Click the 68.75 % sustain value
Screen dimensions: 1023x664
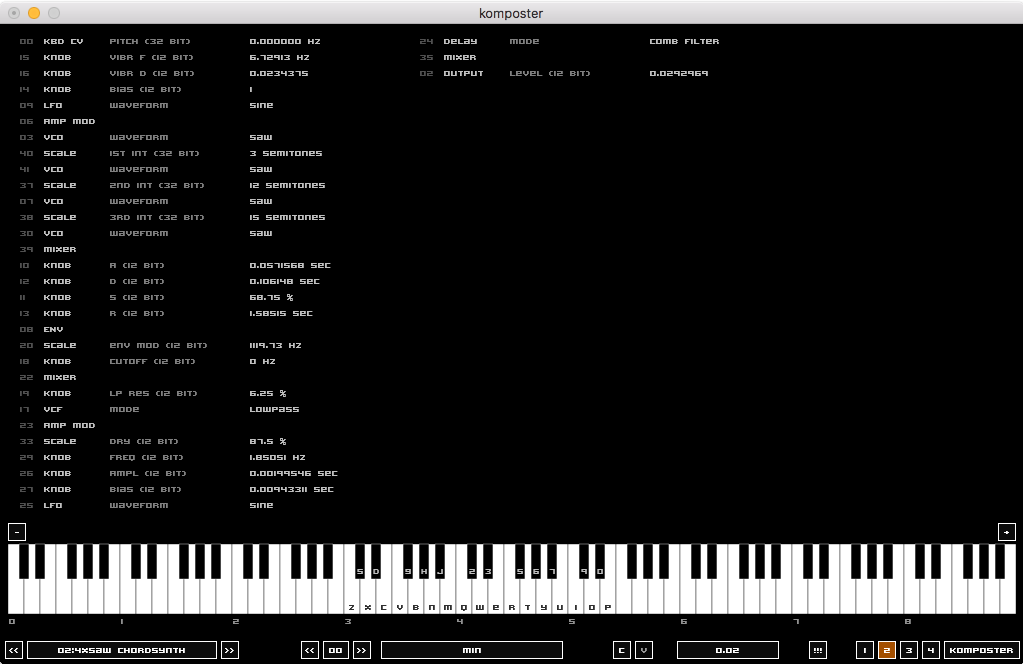click(271, 297)
